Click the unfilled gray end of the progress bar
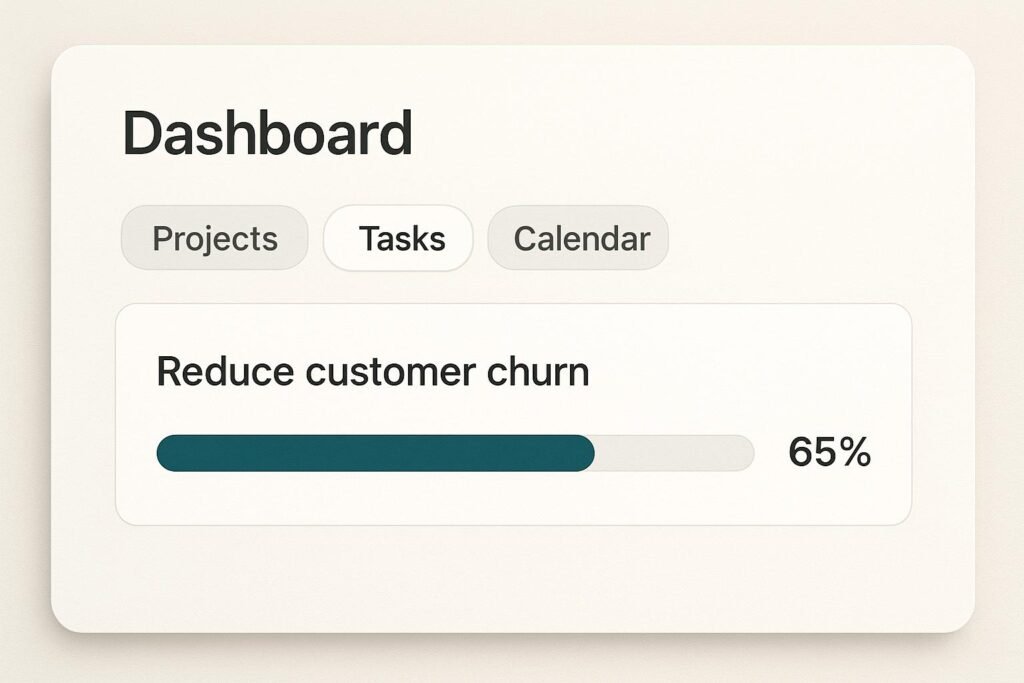This screenshot has height=683, width=1024. click(x=675, y=454)
